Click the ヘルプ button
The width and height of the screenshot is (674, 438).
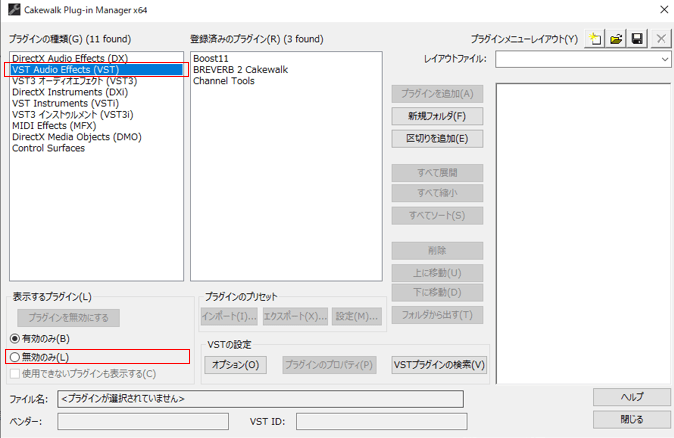[x=632, y=397]
